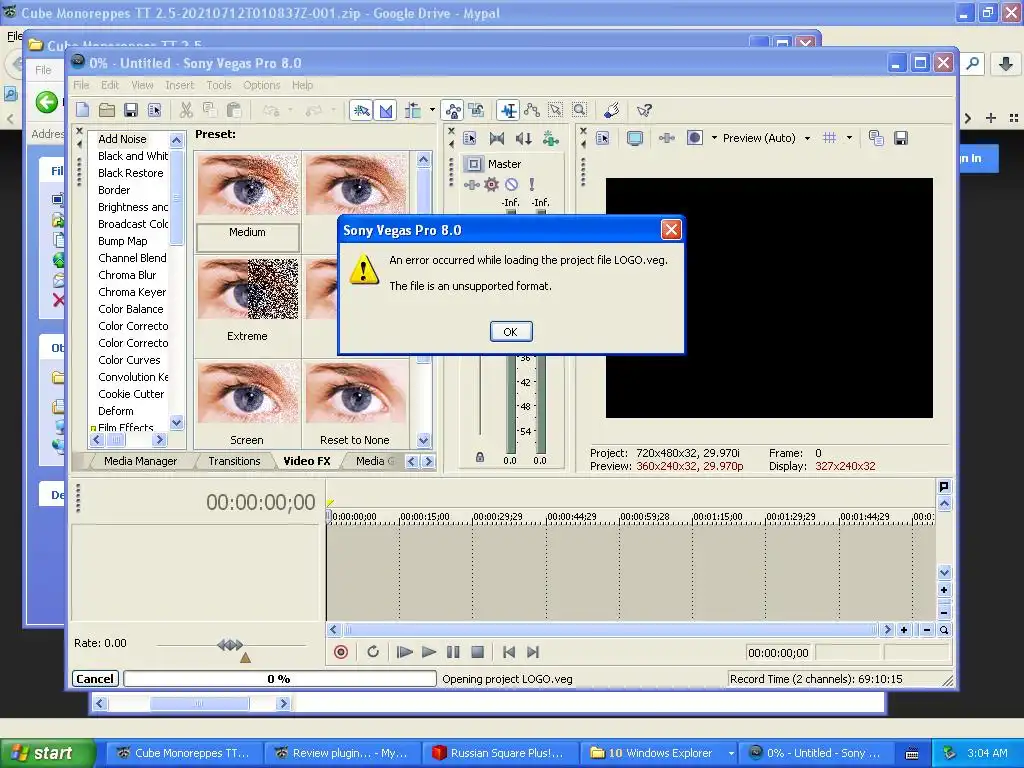Viewport: 1024px width, 768px height.
Task: Select the Selection Edit tool
Action: tap(556, 110)
